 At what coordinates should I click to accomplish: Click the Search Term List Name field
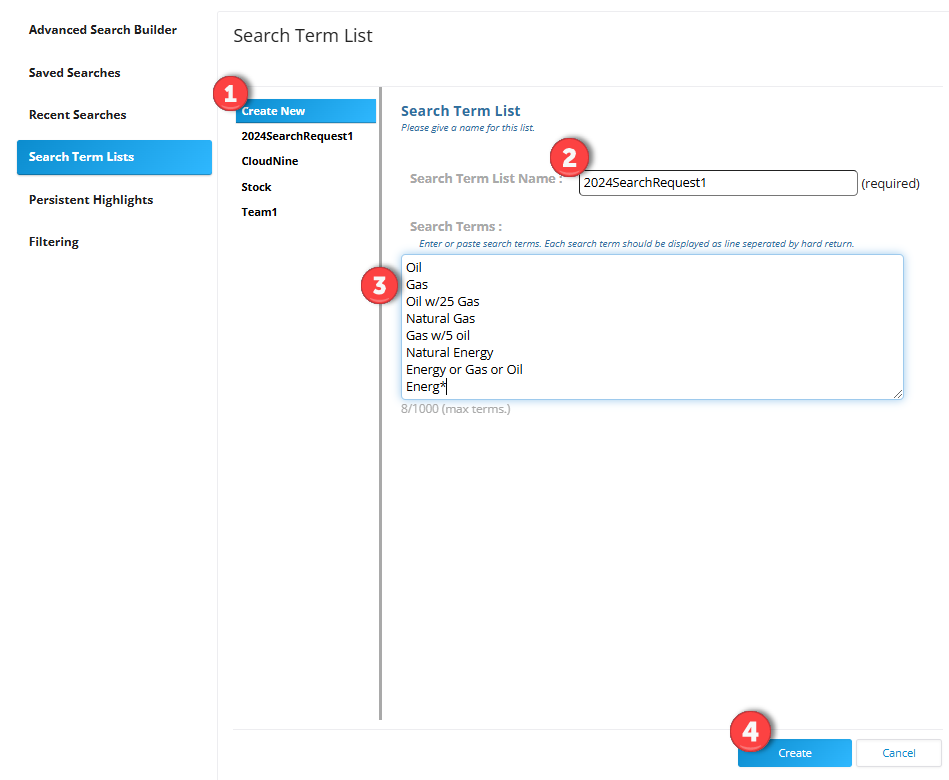(x=717, y=183)
